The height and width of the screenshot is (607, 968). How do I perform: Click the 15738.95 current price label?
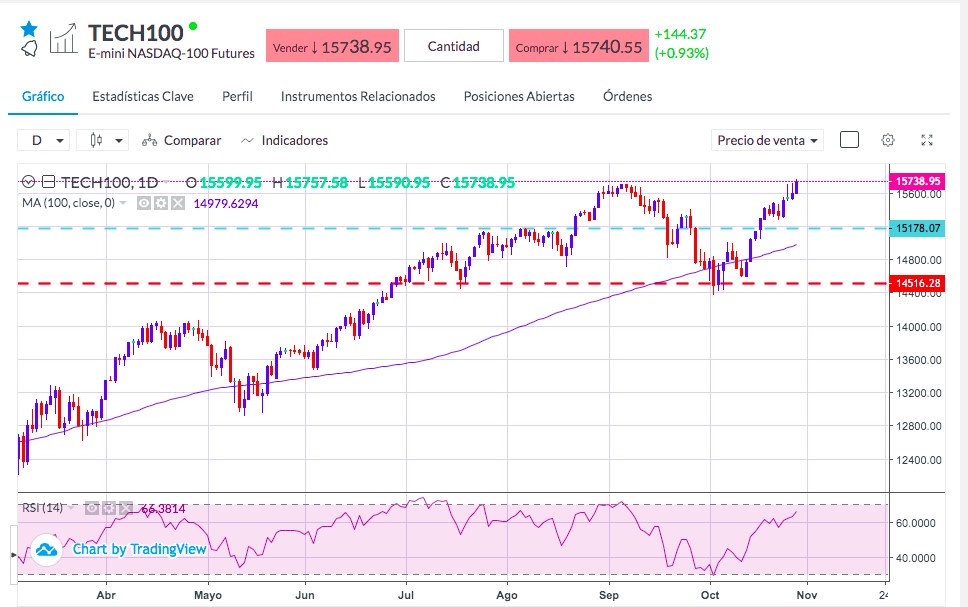(917, 181)
